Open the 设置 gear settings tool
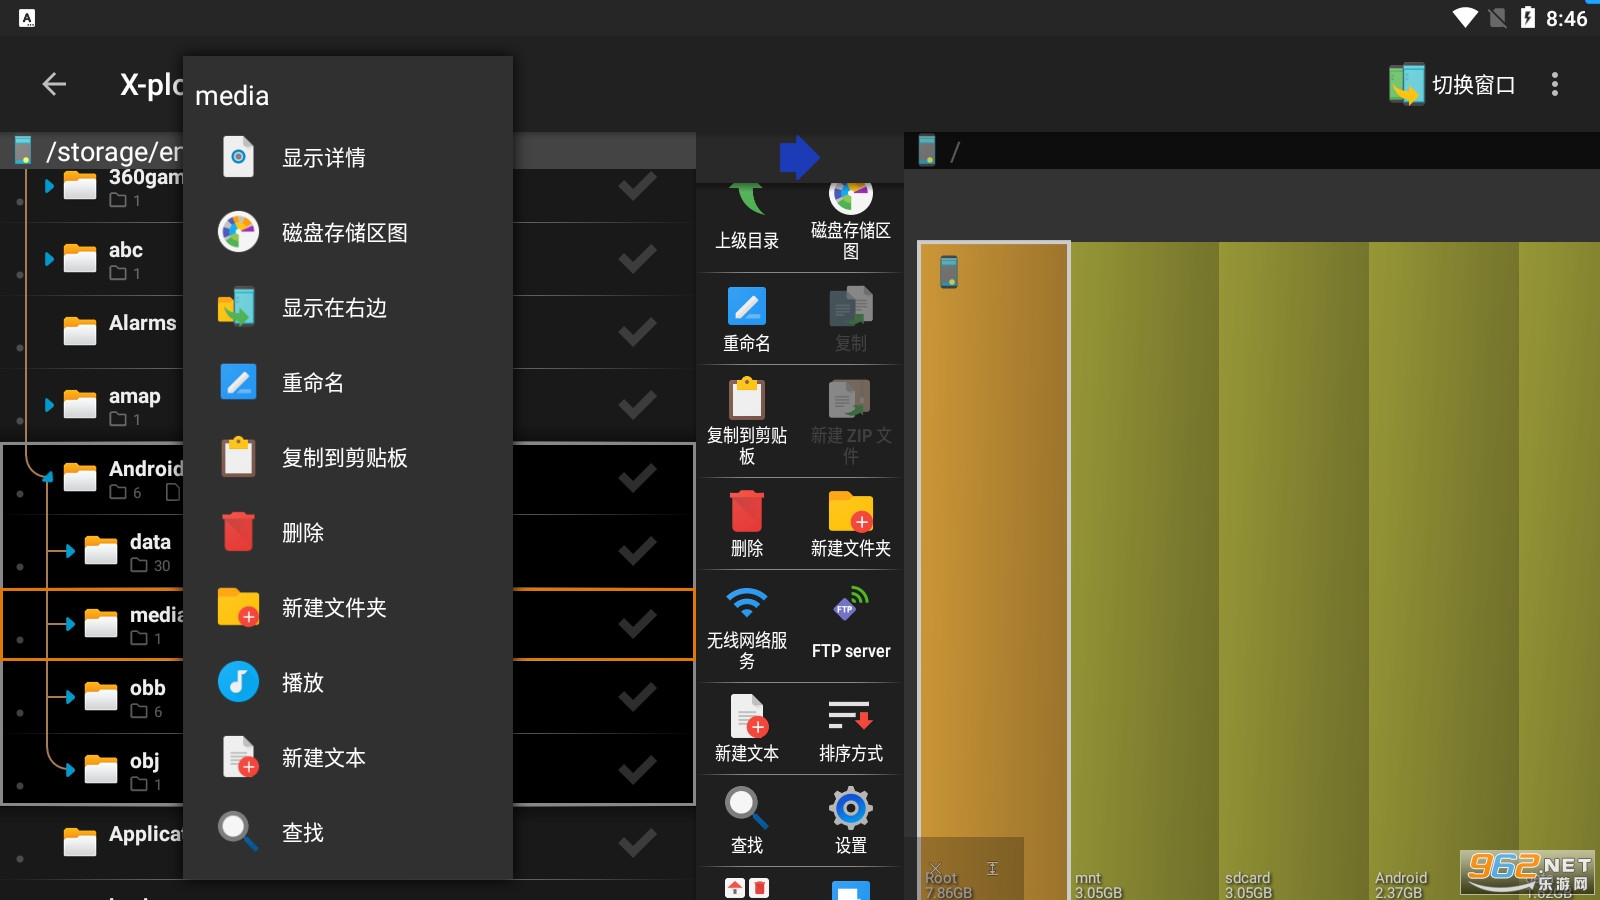Viewport: 1600px width, 900px height. (x=851, y=822)
